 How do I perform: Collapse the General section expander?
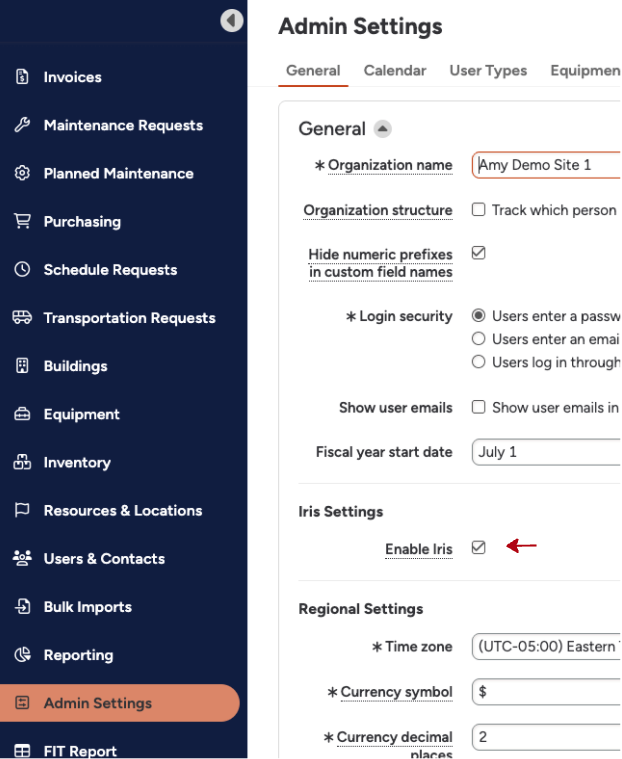click(383, 129)
